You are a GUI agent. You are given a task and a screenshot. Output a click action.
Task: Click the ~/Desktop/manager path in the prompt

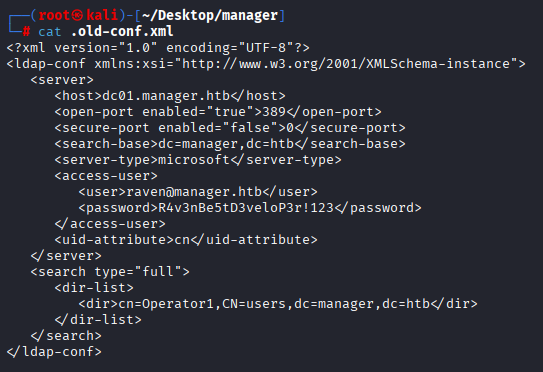pyautogui.click(x=210, y=16)
